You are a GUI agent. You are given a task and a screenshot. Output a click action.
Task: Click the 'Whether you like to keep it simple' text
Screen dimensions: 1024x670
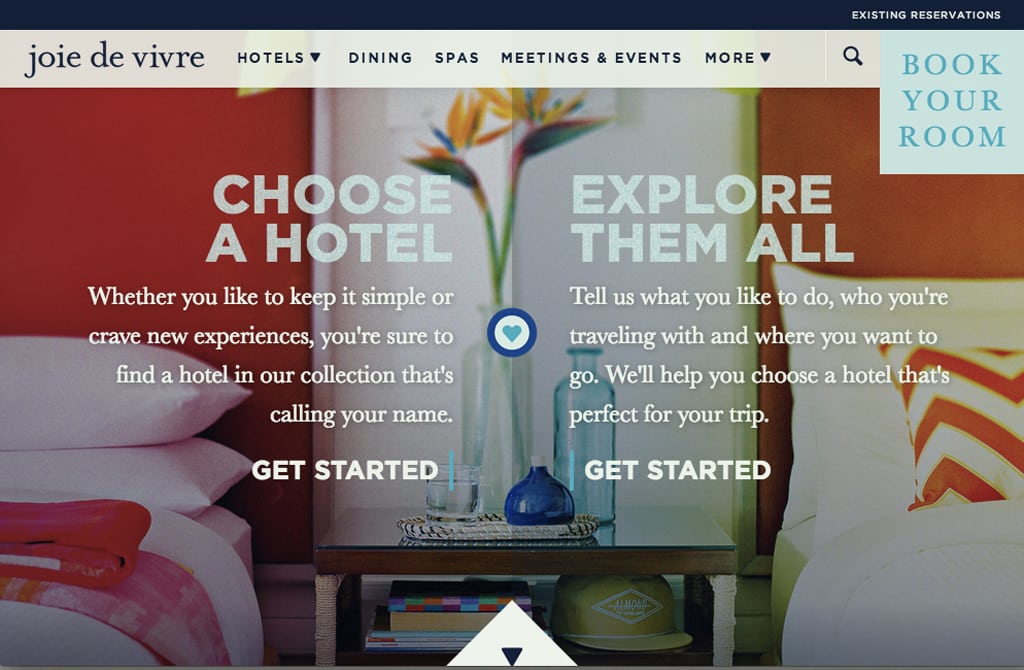point(271,355)
